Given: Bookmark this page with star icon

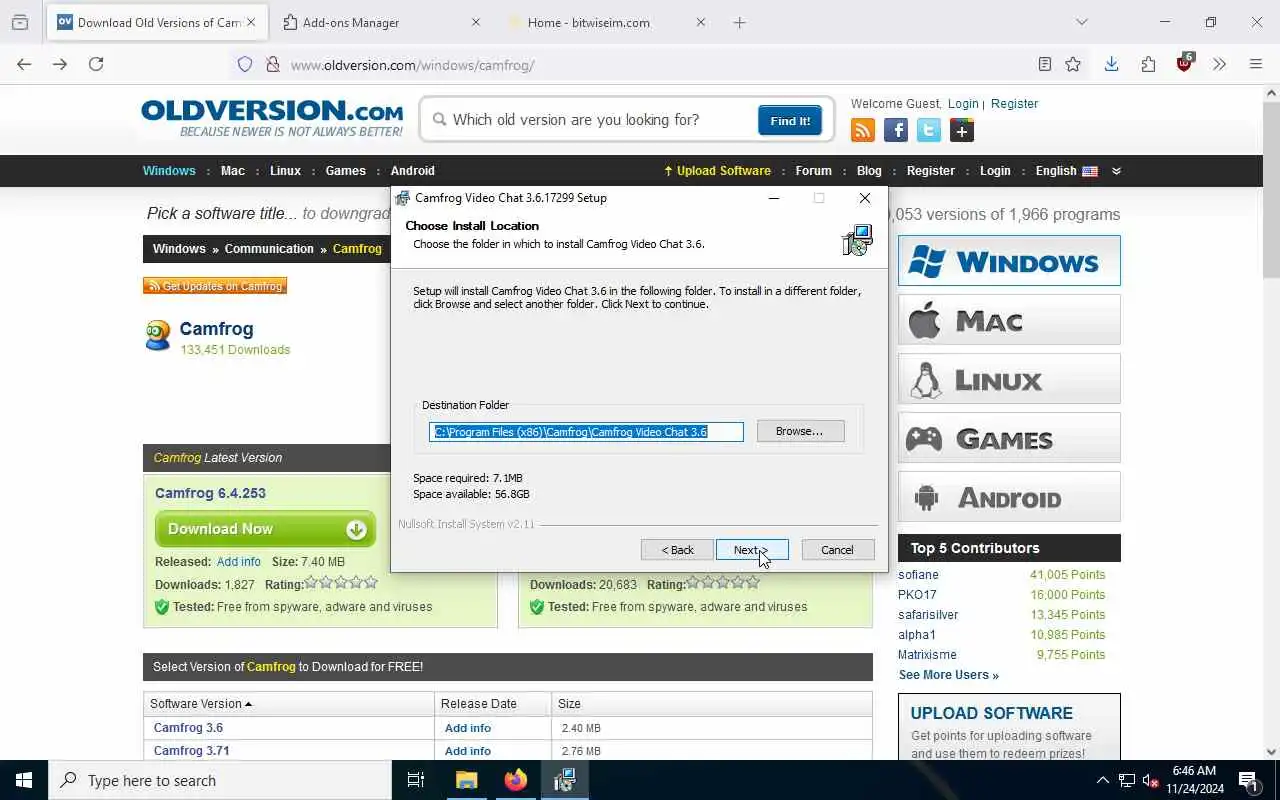Looking at the screenshot, I should [1073, 64].
